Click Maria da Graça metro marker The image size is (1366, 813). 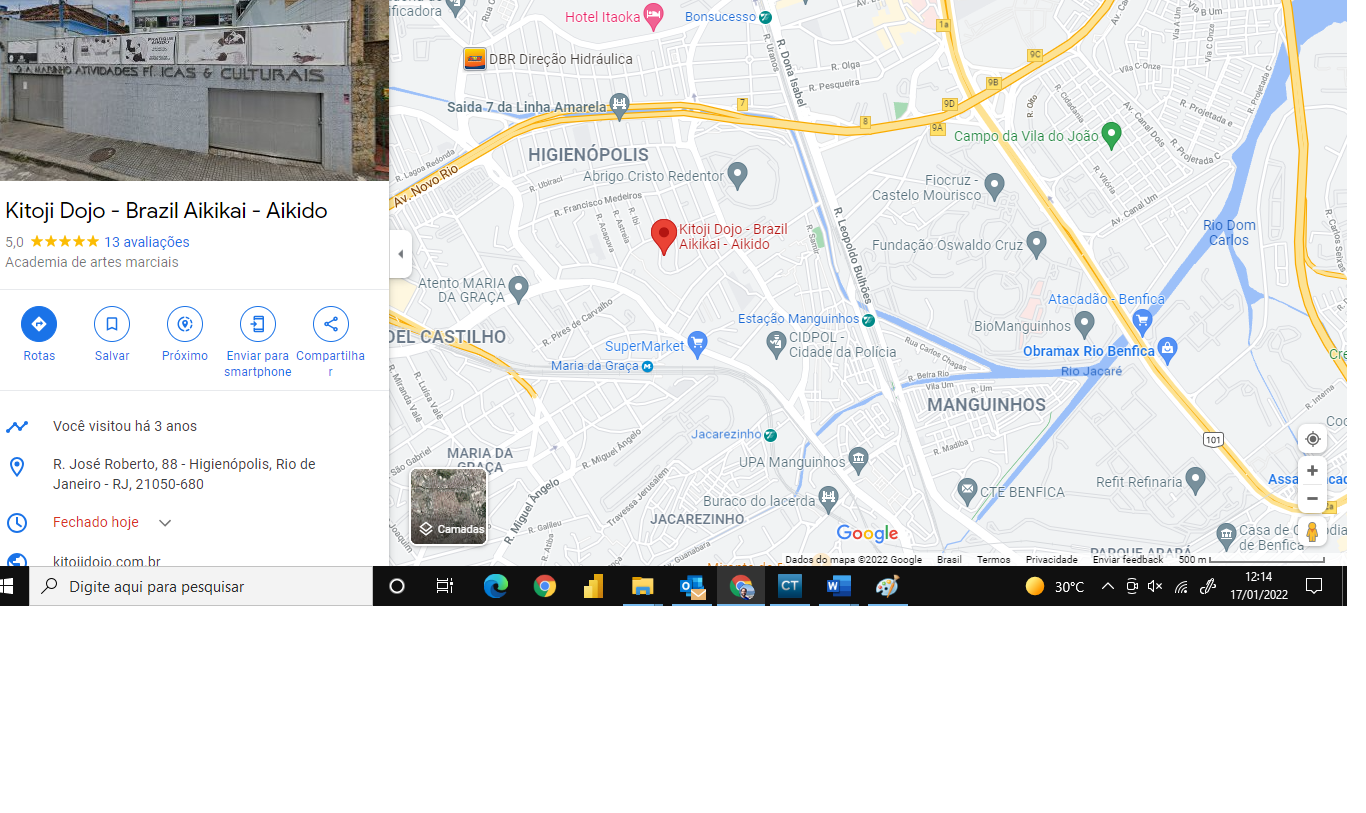[x=647, y=366]
